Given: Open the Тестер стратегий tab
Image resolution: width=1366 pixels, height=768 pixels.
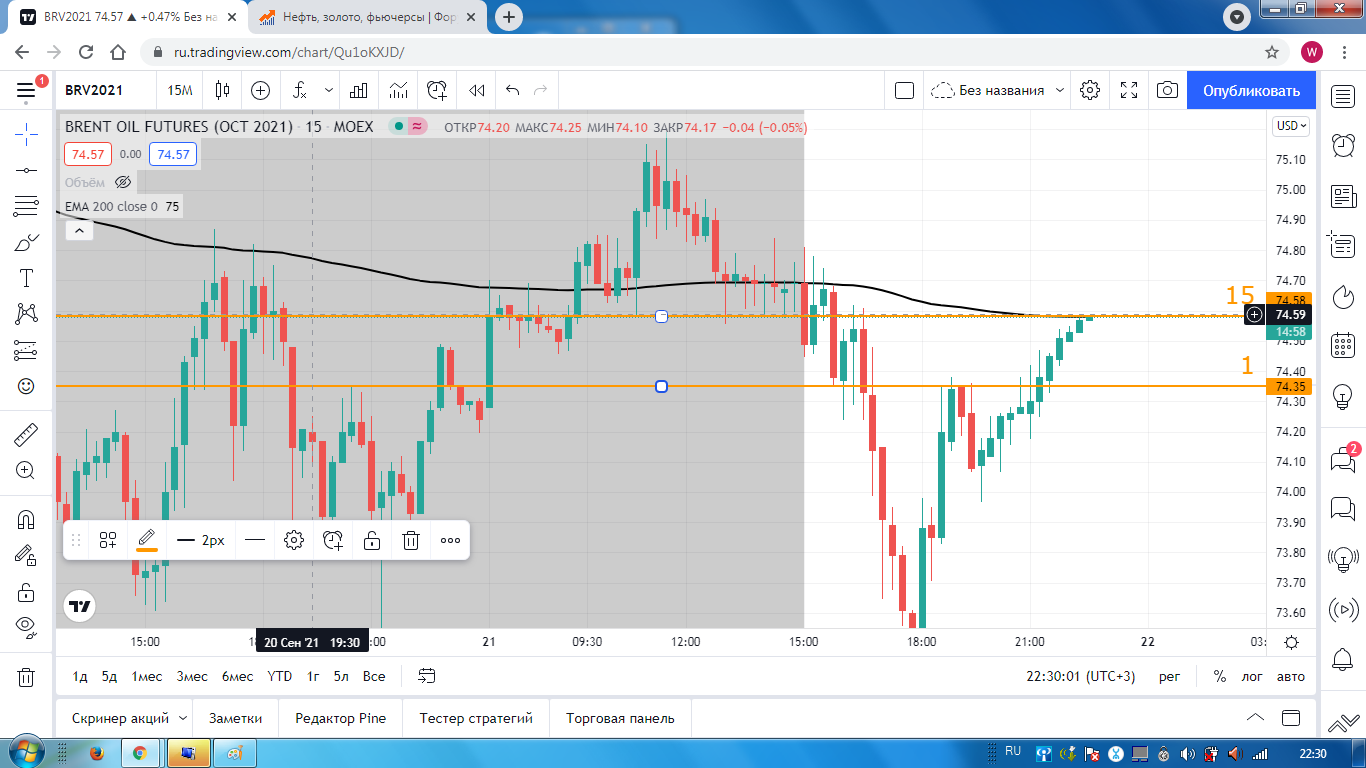Looking at the screenshot, I should (x=476, y=718).
